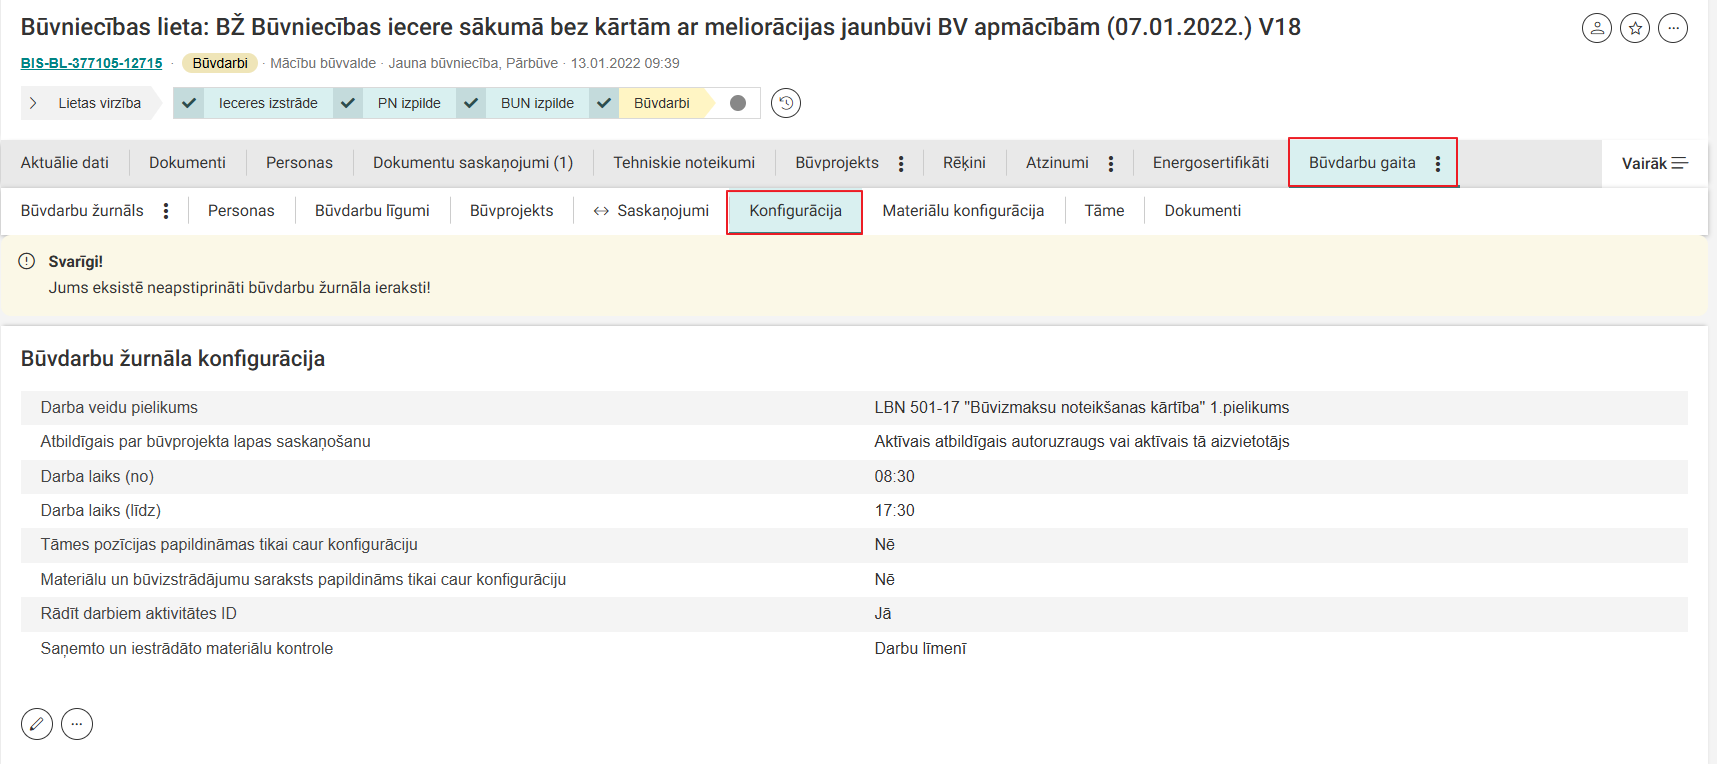The height and width of the screenshot is (764, 1717).
Task: Switch to Dokumenti main tab
Action: click(x=187, y=163)
